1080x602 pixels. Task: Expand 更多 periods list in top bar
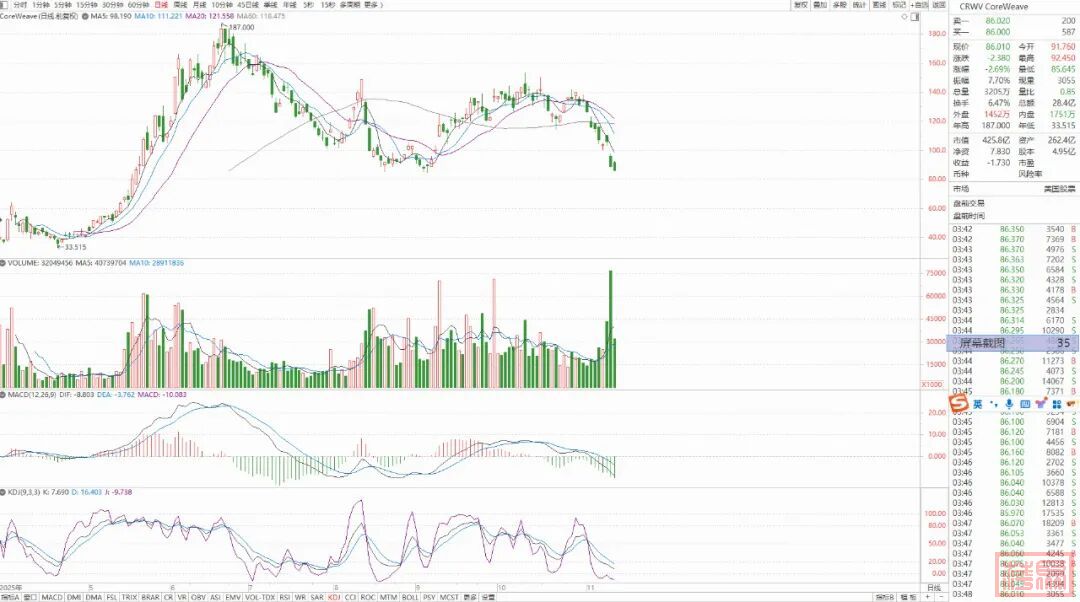(x=372, y=5)
